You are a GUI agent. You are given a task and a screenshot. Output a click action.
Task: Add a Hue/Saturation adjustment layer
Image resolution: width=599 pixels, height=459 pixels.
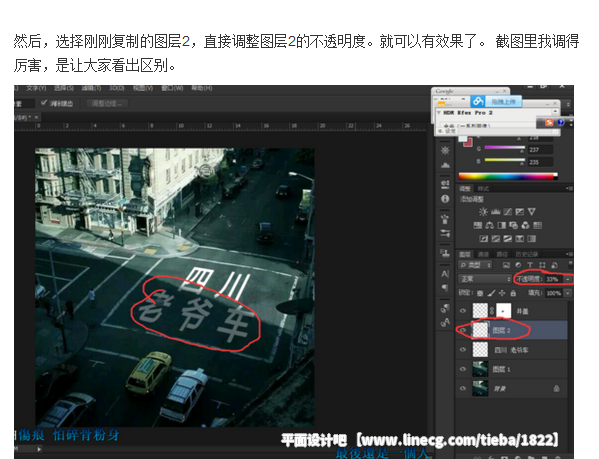click(x=478, y=225)
